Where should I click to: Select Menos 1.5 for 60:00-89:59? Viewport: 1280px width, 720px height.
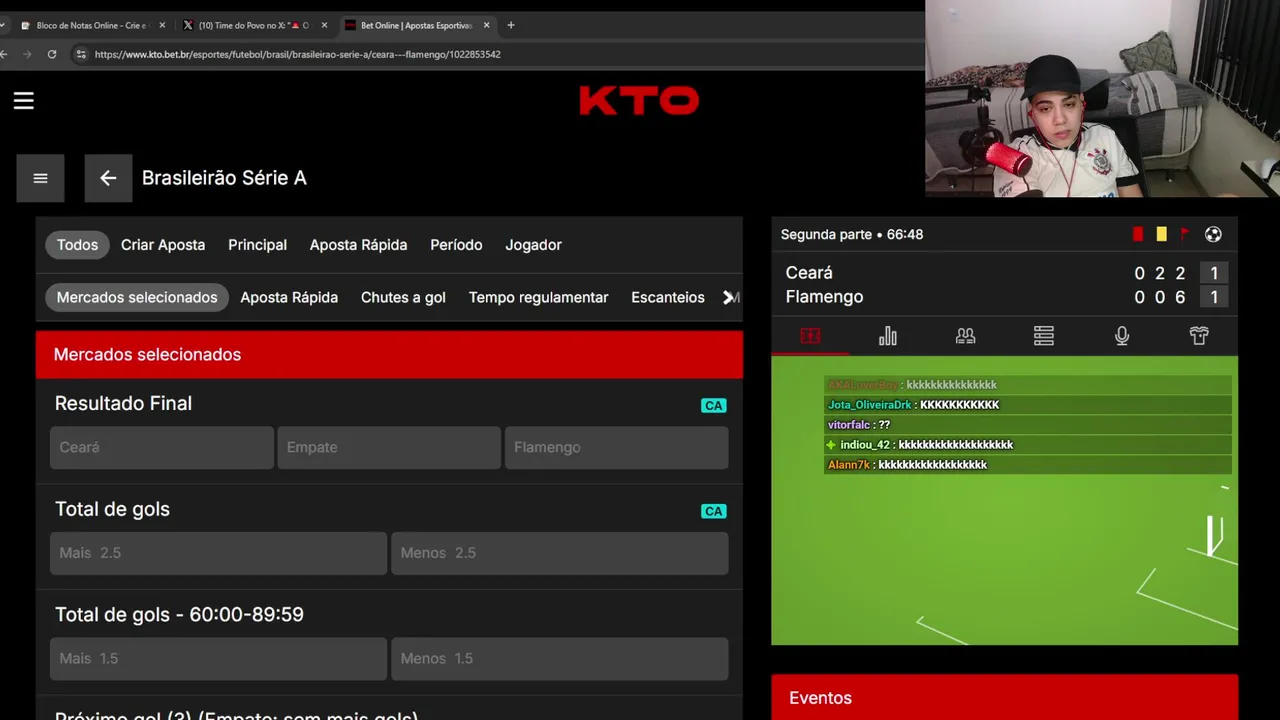(x=560, y=659)
